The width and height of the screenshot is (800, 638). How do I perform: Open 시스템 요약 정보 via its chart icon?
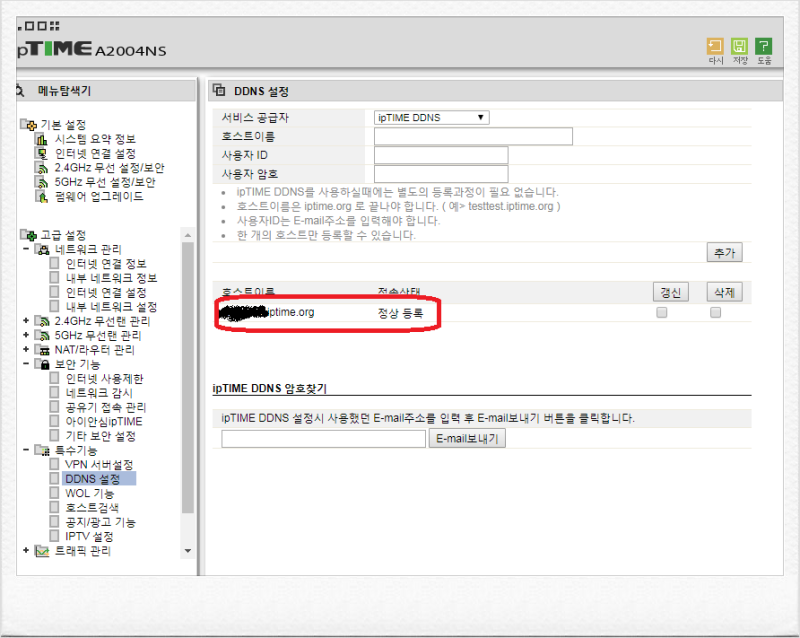40,138
